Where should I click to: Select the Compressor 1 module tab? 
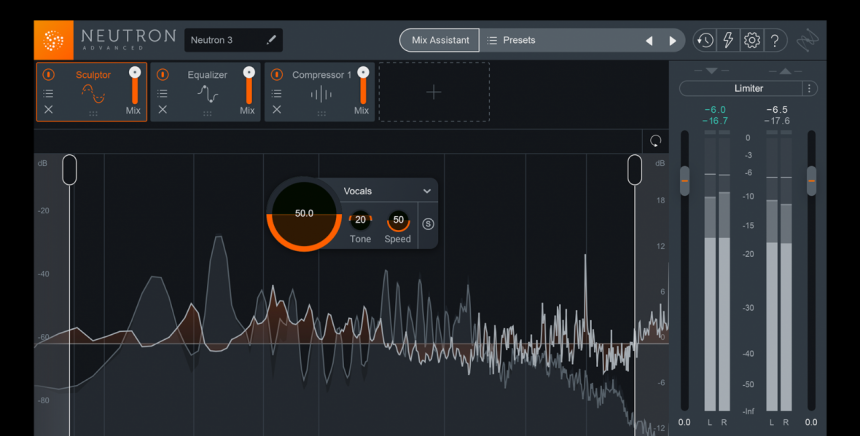320,92
